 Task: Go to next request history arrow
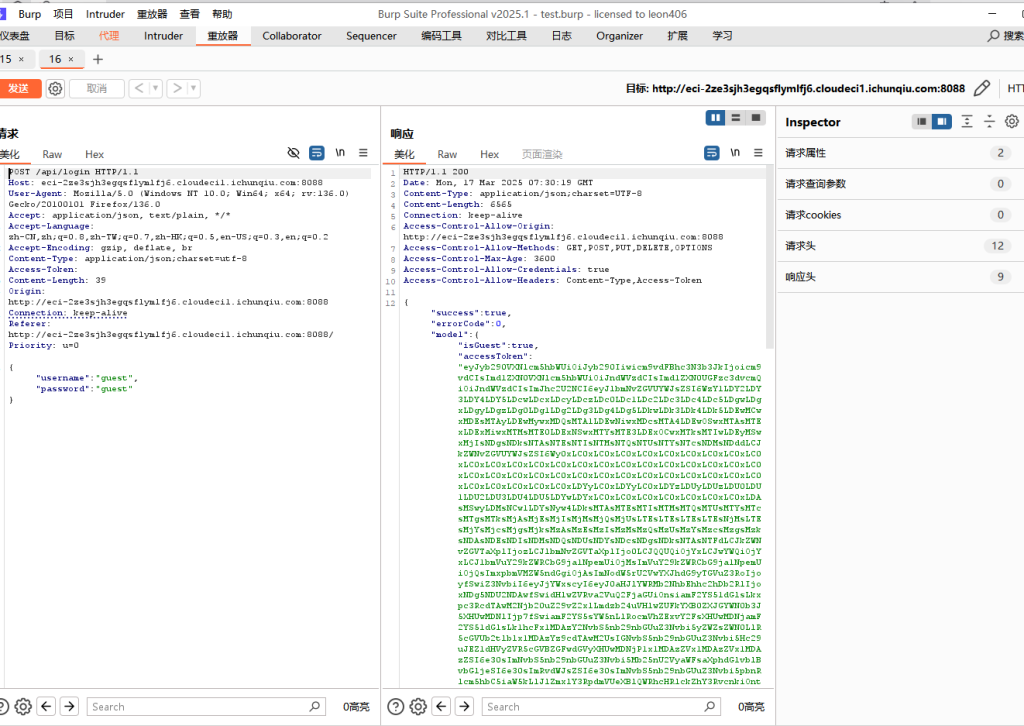(x=177, y=88)
